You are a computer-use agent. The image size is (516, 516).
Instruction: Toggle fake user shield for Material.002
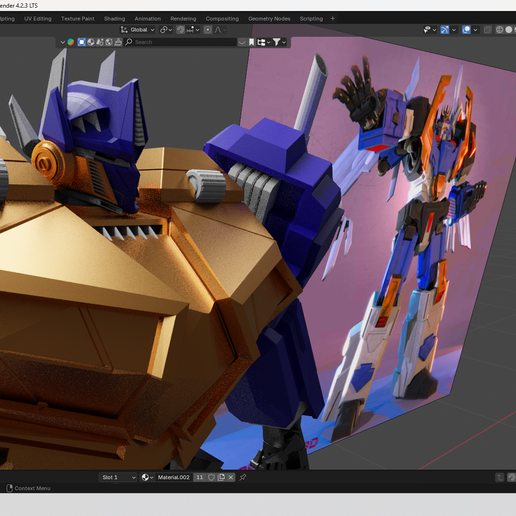click(x=211, y=477)
